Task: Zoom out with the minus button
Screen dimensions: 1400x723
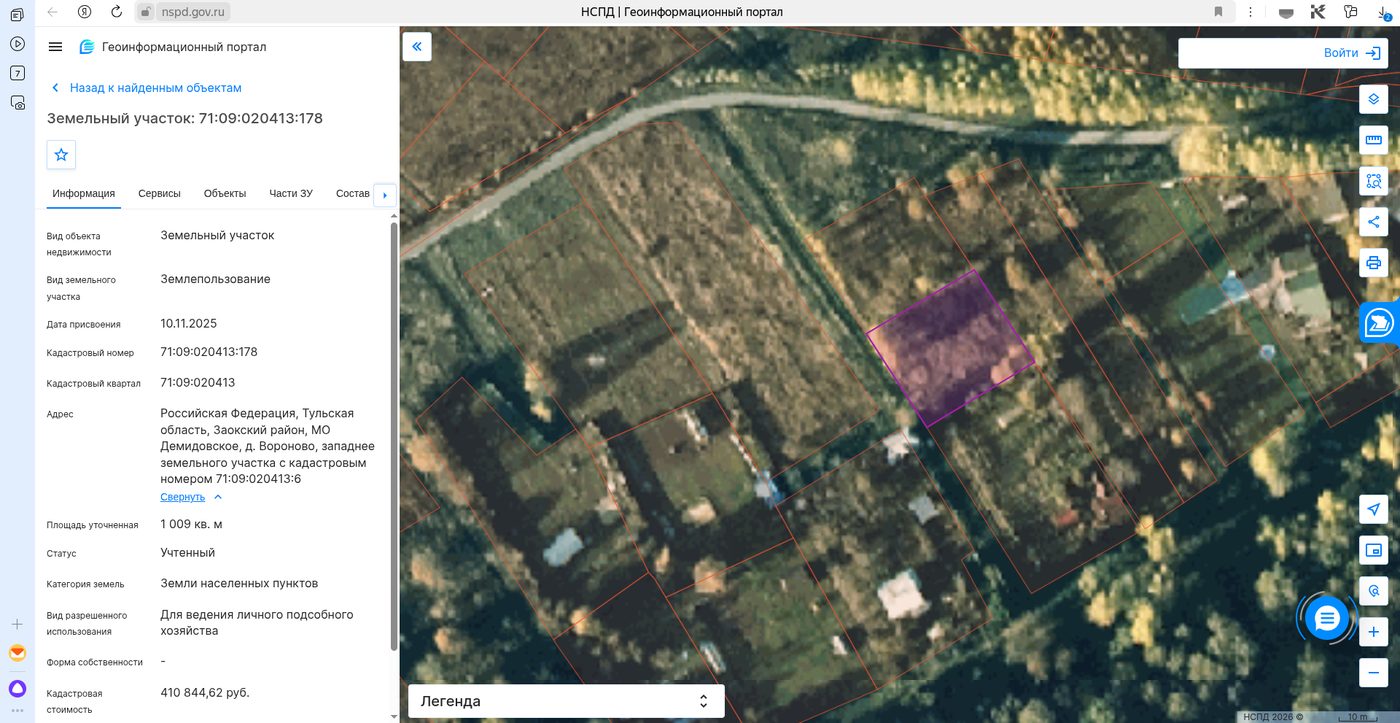Action: 1374,672
